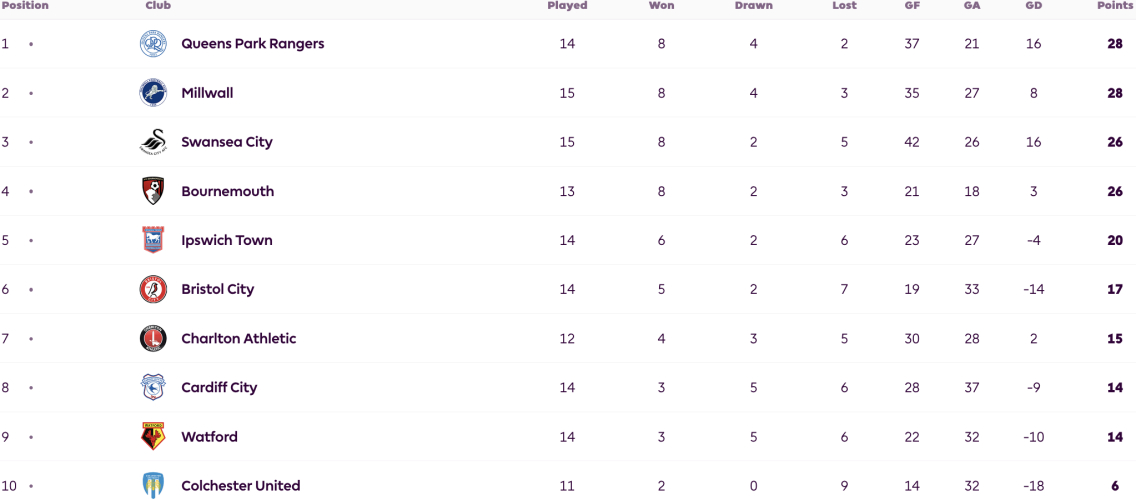Click the Ipswich Town badge
The width and height of the screenshot is (1136, 500).
point(153,240)
